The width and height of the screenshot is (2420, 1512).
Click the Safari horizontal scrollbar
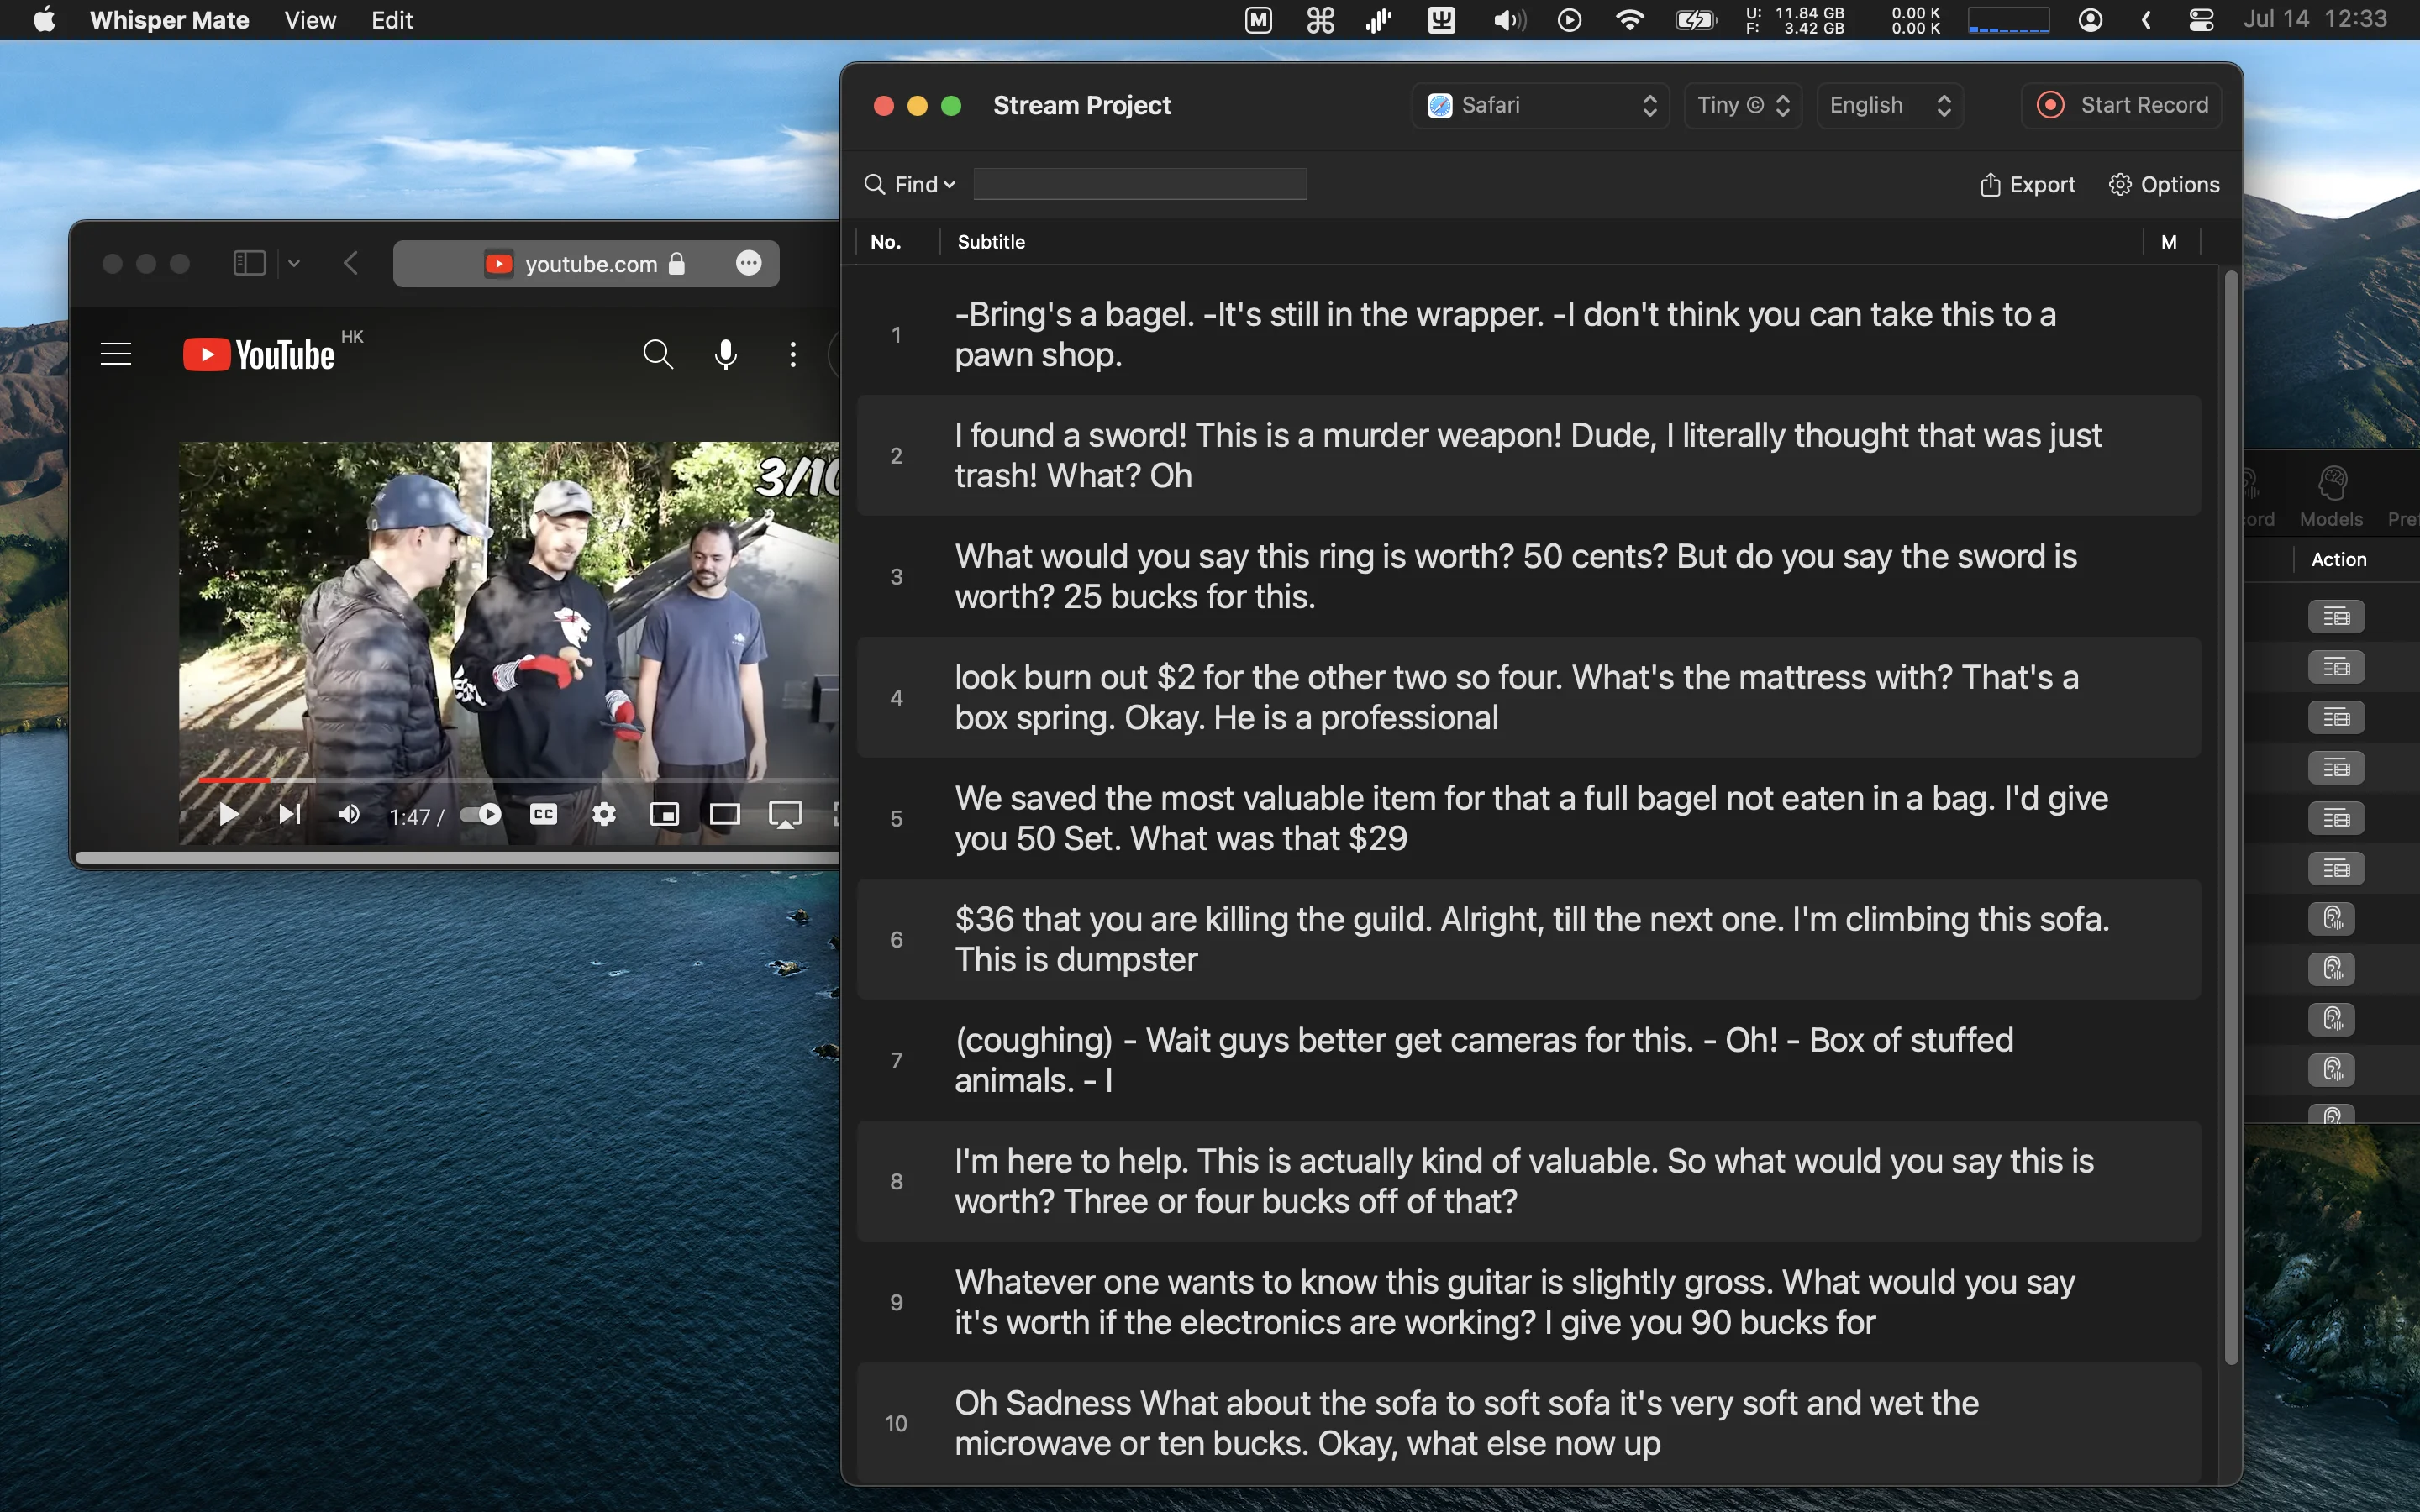458,857
